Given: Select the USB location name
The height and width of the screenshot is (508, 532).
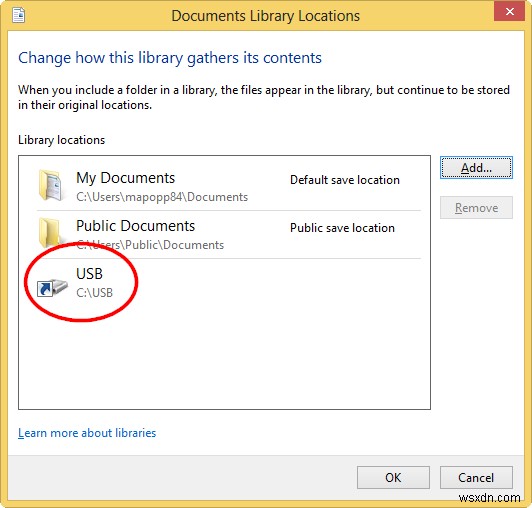Looking at the screenshot, I should pos(89,274).
